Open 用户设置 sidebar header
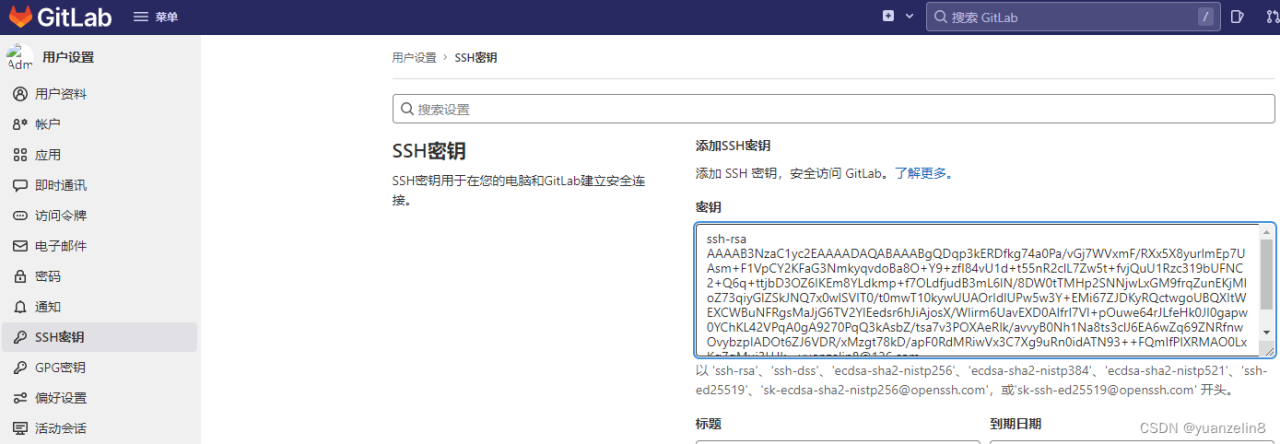The image size is (1280, 444). click(x=68, y=58)
